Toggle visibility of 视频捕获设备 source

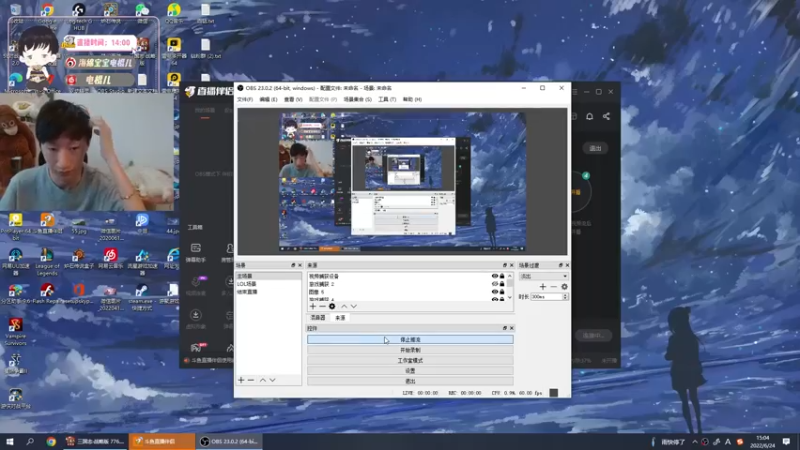pos(494,276)
